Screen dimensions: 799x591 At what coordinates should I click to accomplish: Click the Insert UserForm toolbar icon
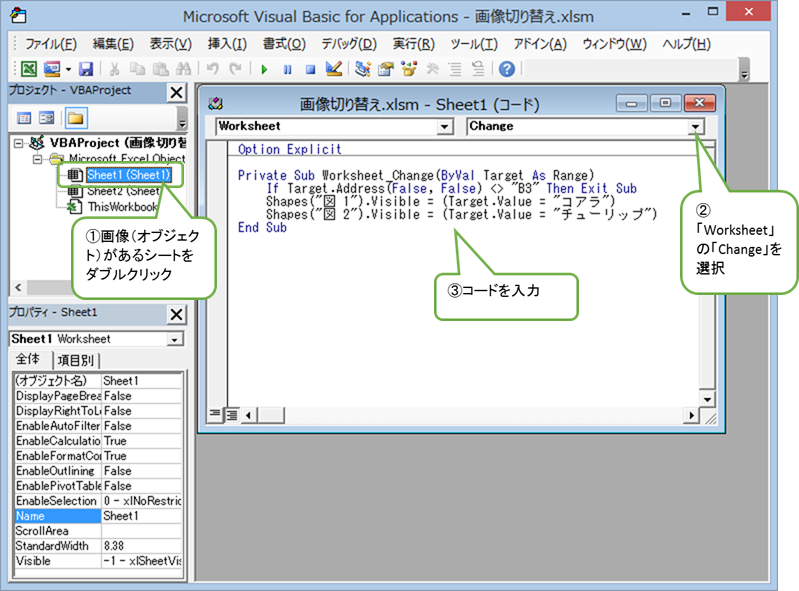point(52,68)
